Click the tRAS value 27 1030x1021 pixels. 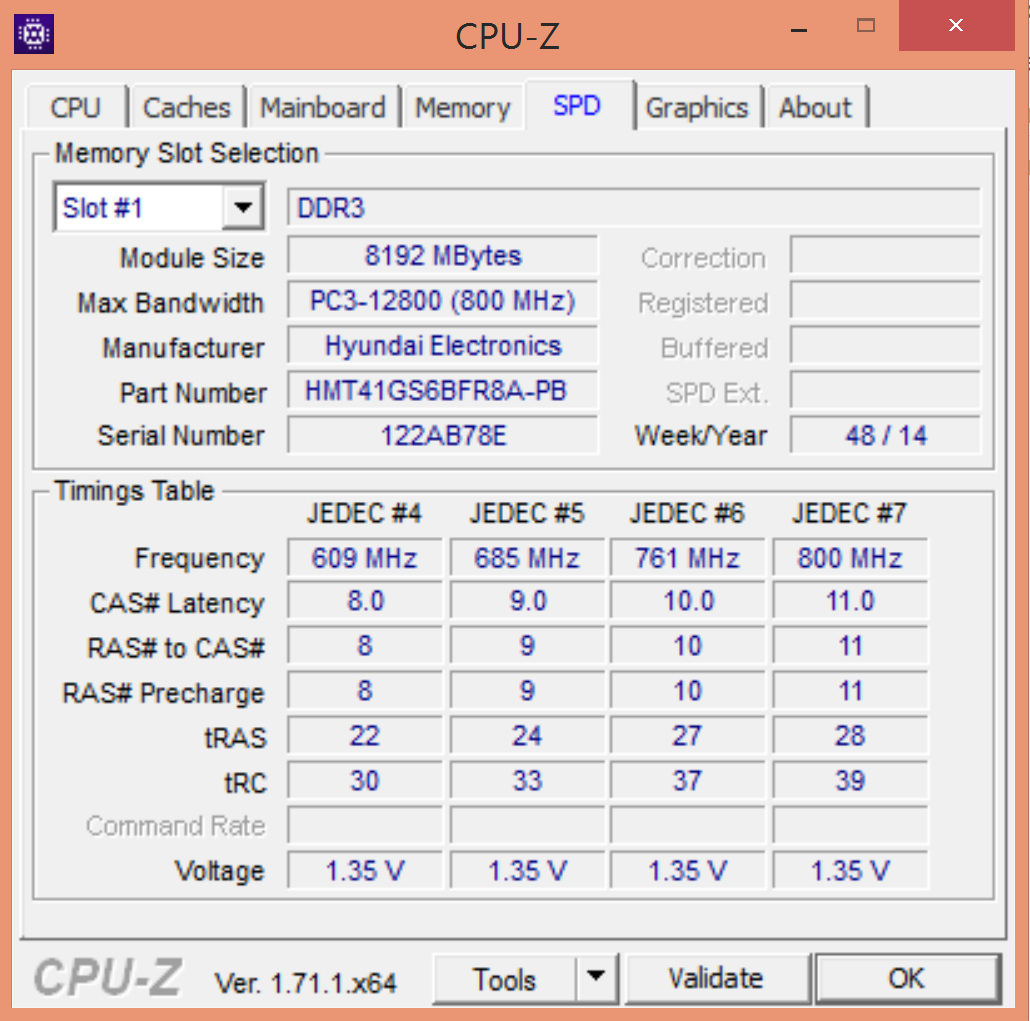coord(687,736)
